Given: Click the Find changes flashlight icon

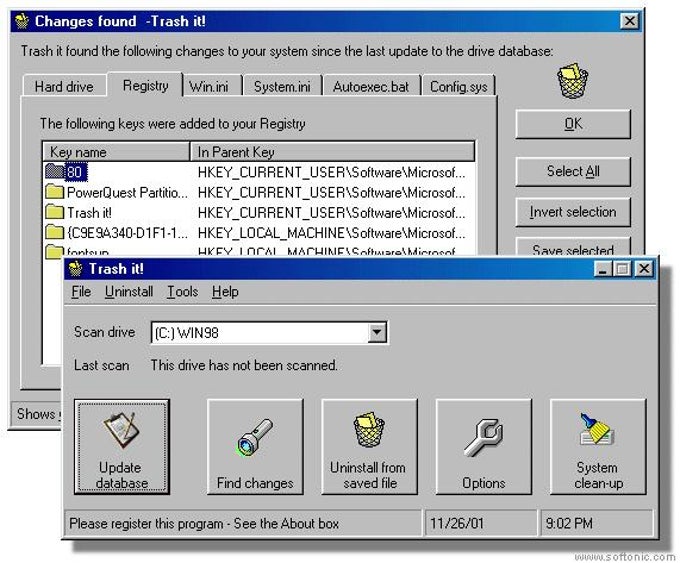Looking at the screenshot, I should (255, 437).
